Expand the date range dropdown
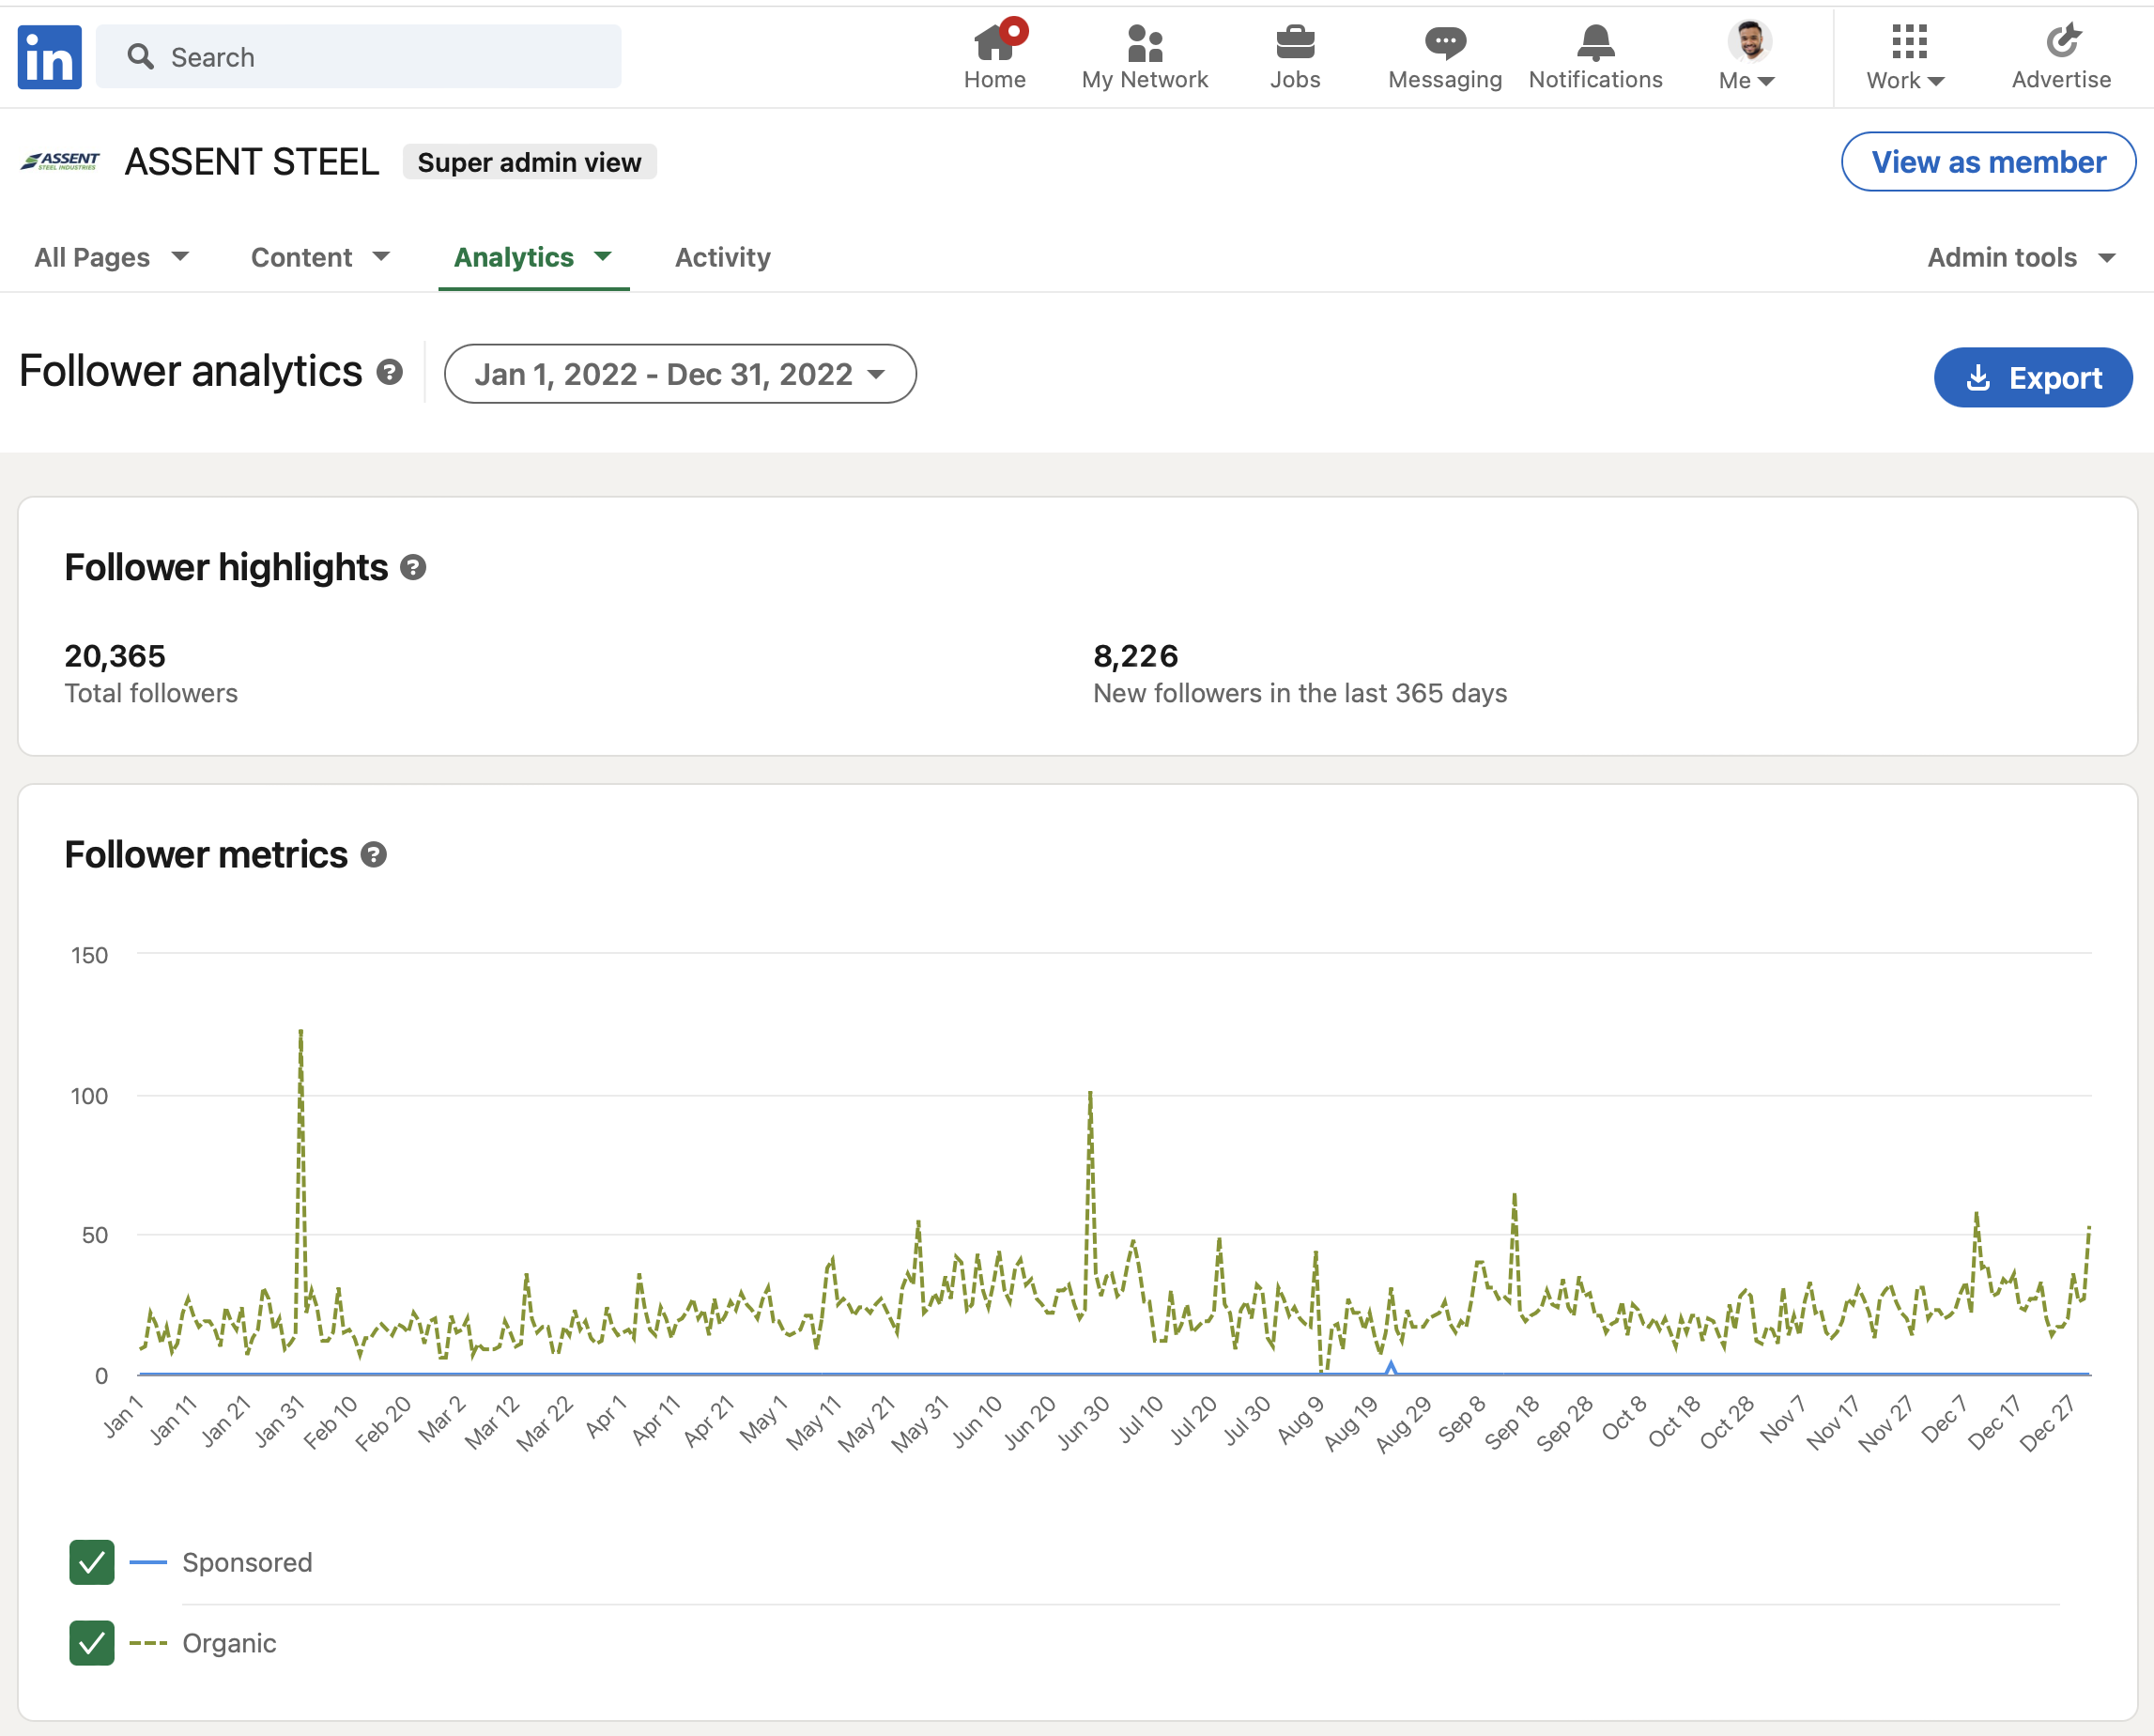The width and height of the screenshot is (2154, 1736). point(680,374)
